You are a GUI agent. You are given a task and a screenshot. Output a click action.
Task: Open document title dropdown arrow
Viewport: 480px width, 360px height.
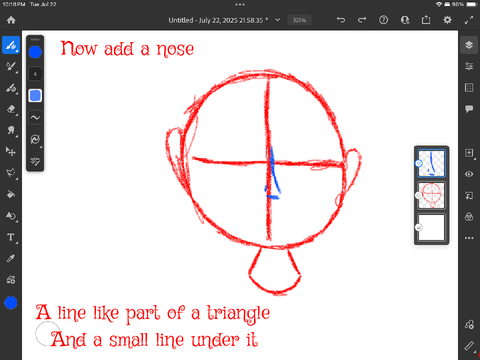tap(277, 20)
